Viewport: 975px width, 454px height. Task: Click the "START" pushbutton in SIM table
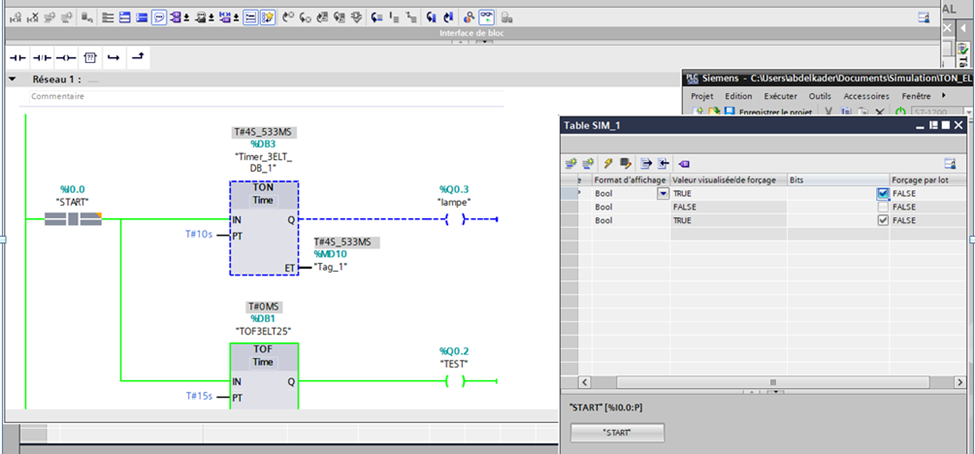pos(617,433)
